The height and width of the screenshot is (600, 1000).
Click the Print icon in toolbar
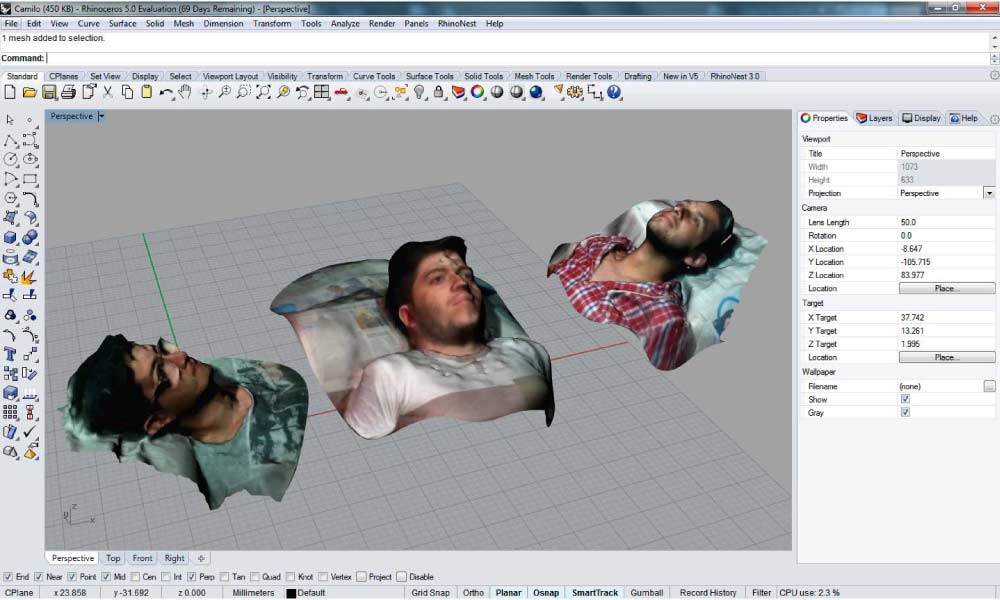point(68,92)
